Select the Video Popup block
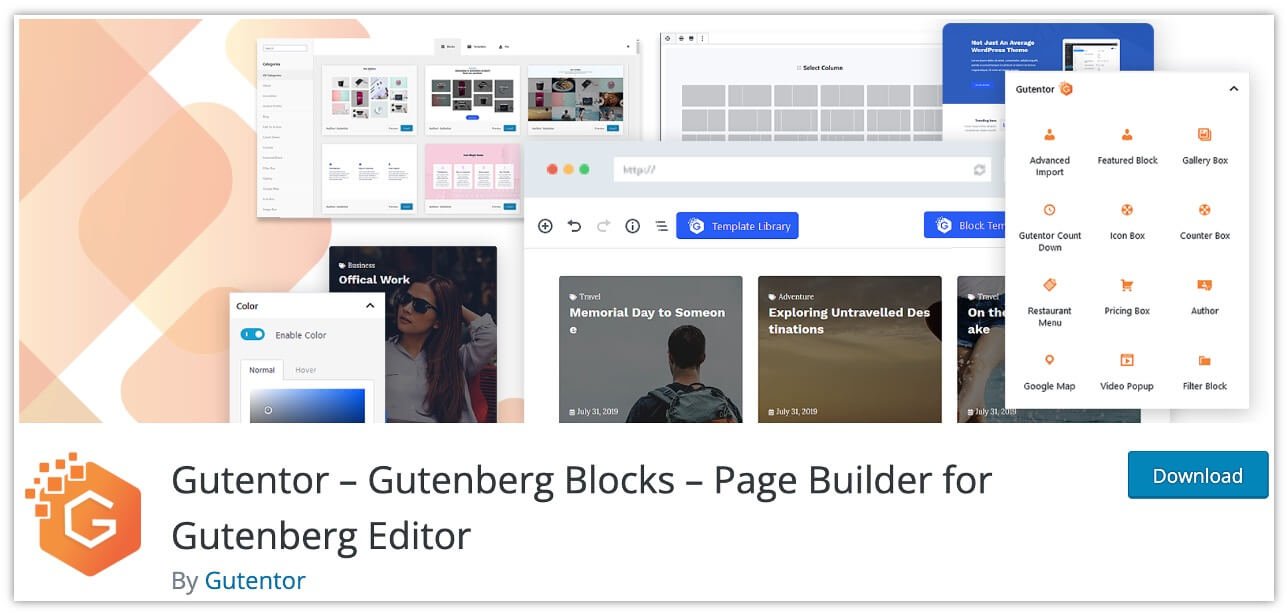Screen dimensions: 1288x616 [x=1126, y=371]
